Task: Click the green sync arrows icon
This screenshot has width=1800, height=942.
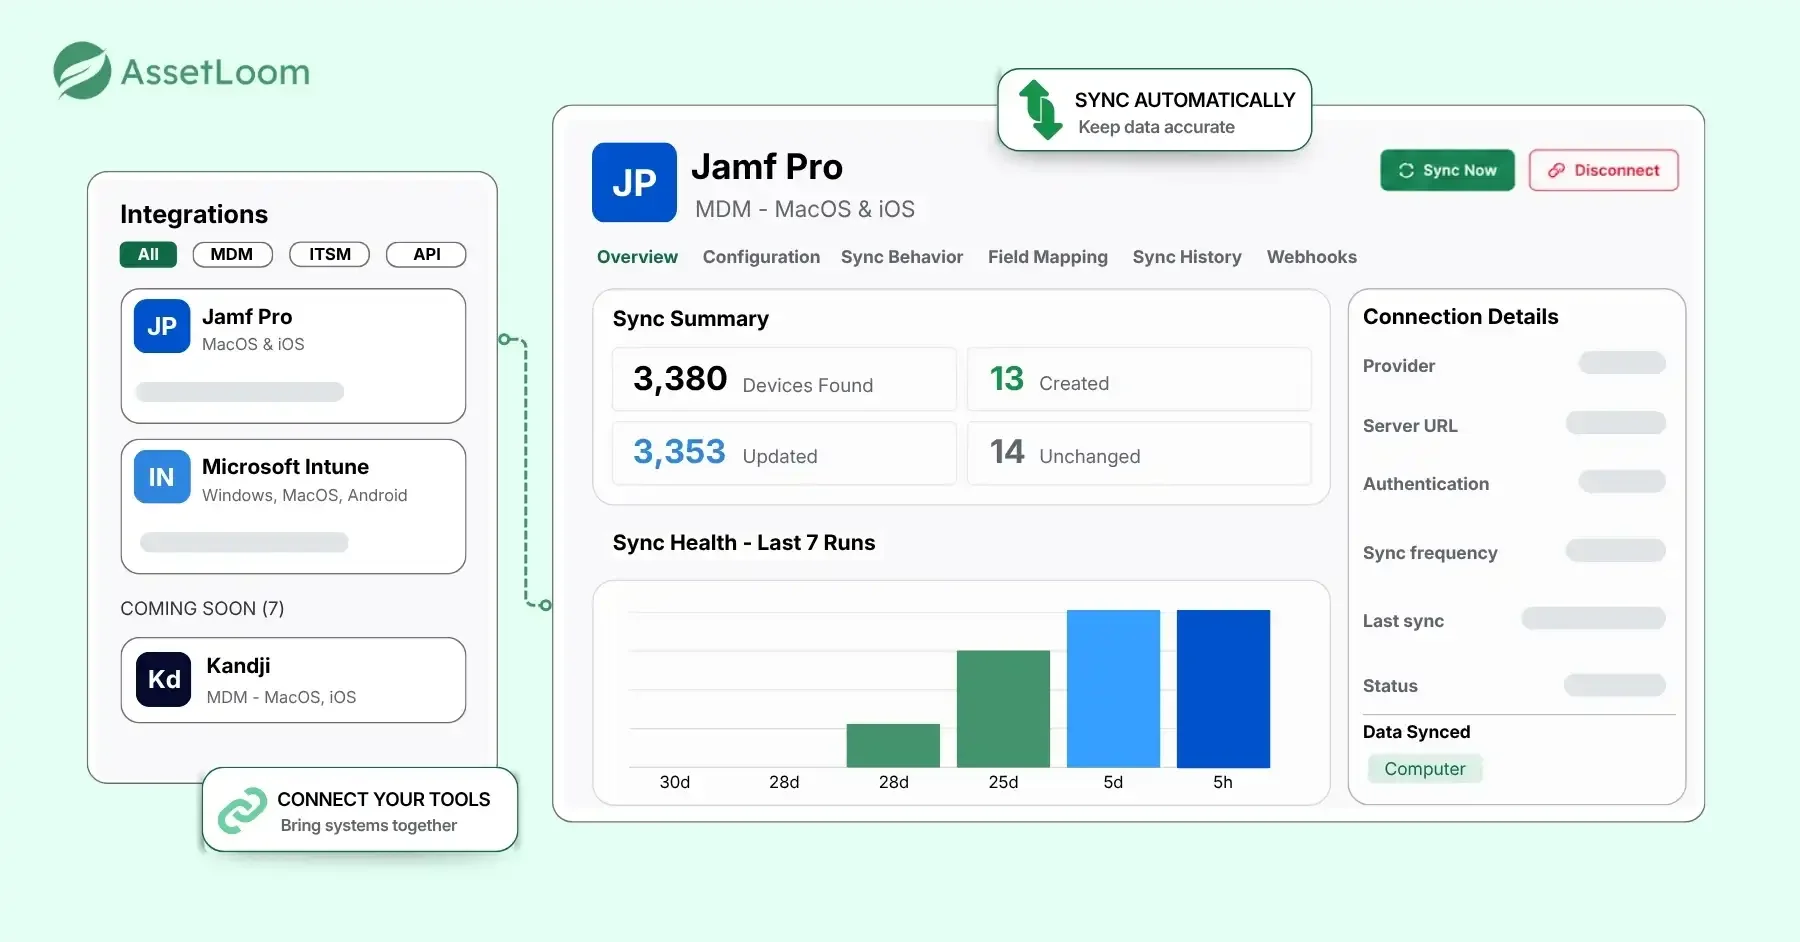Action: point(1040,110)
